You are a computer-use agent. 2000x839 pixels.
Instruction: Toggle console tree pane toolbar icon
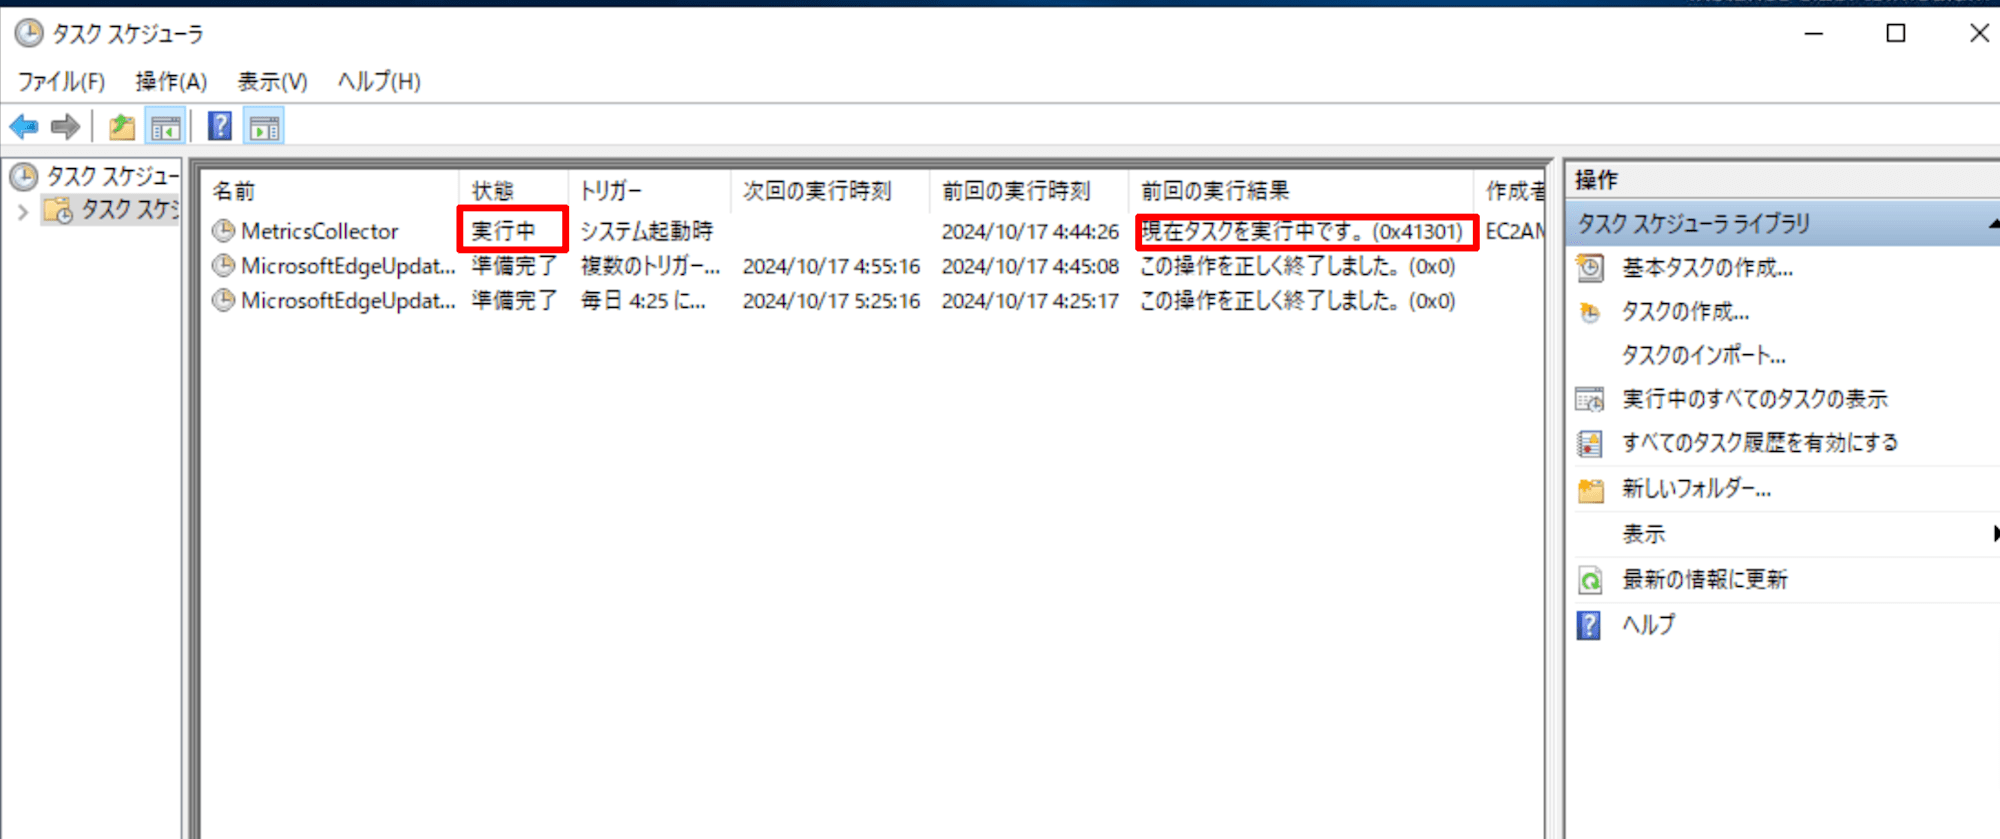coord(165,127)
